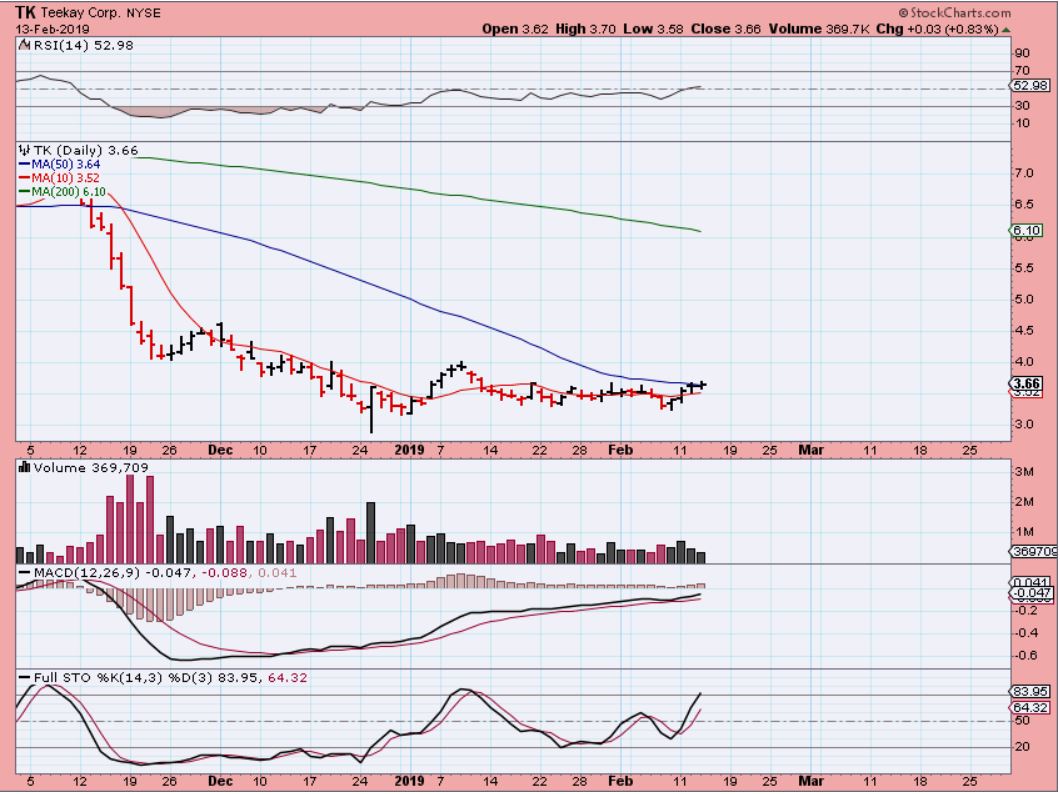Screen dimensions: 1060x794
Task: Click the candlestick icon beside TK (Daily)
Action: pyautogui.click(x=24, y=150)
